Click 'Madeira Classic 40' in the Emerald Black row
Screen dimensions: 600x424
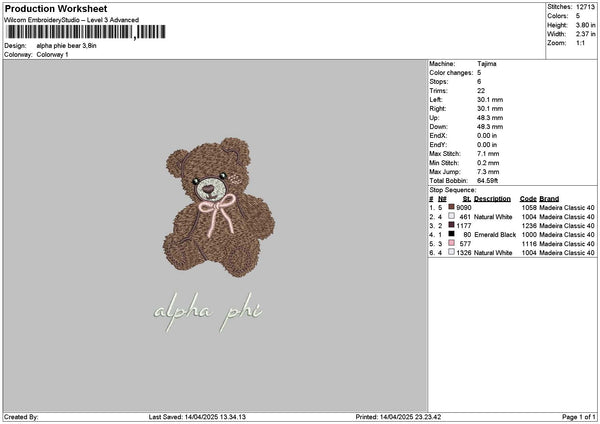(567, 235)
